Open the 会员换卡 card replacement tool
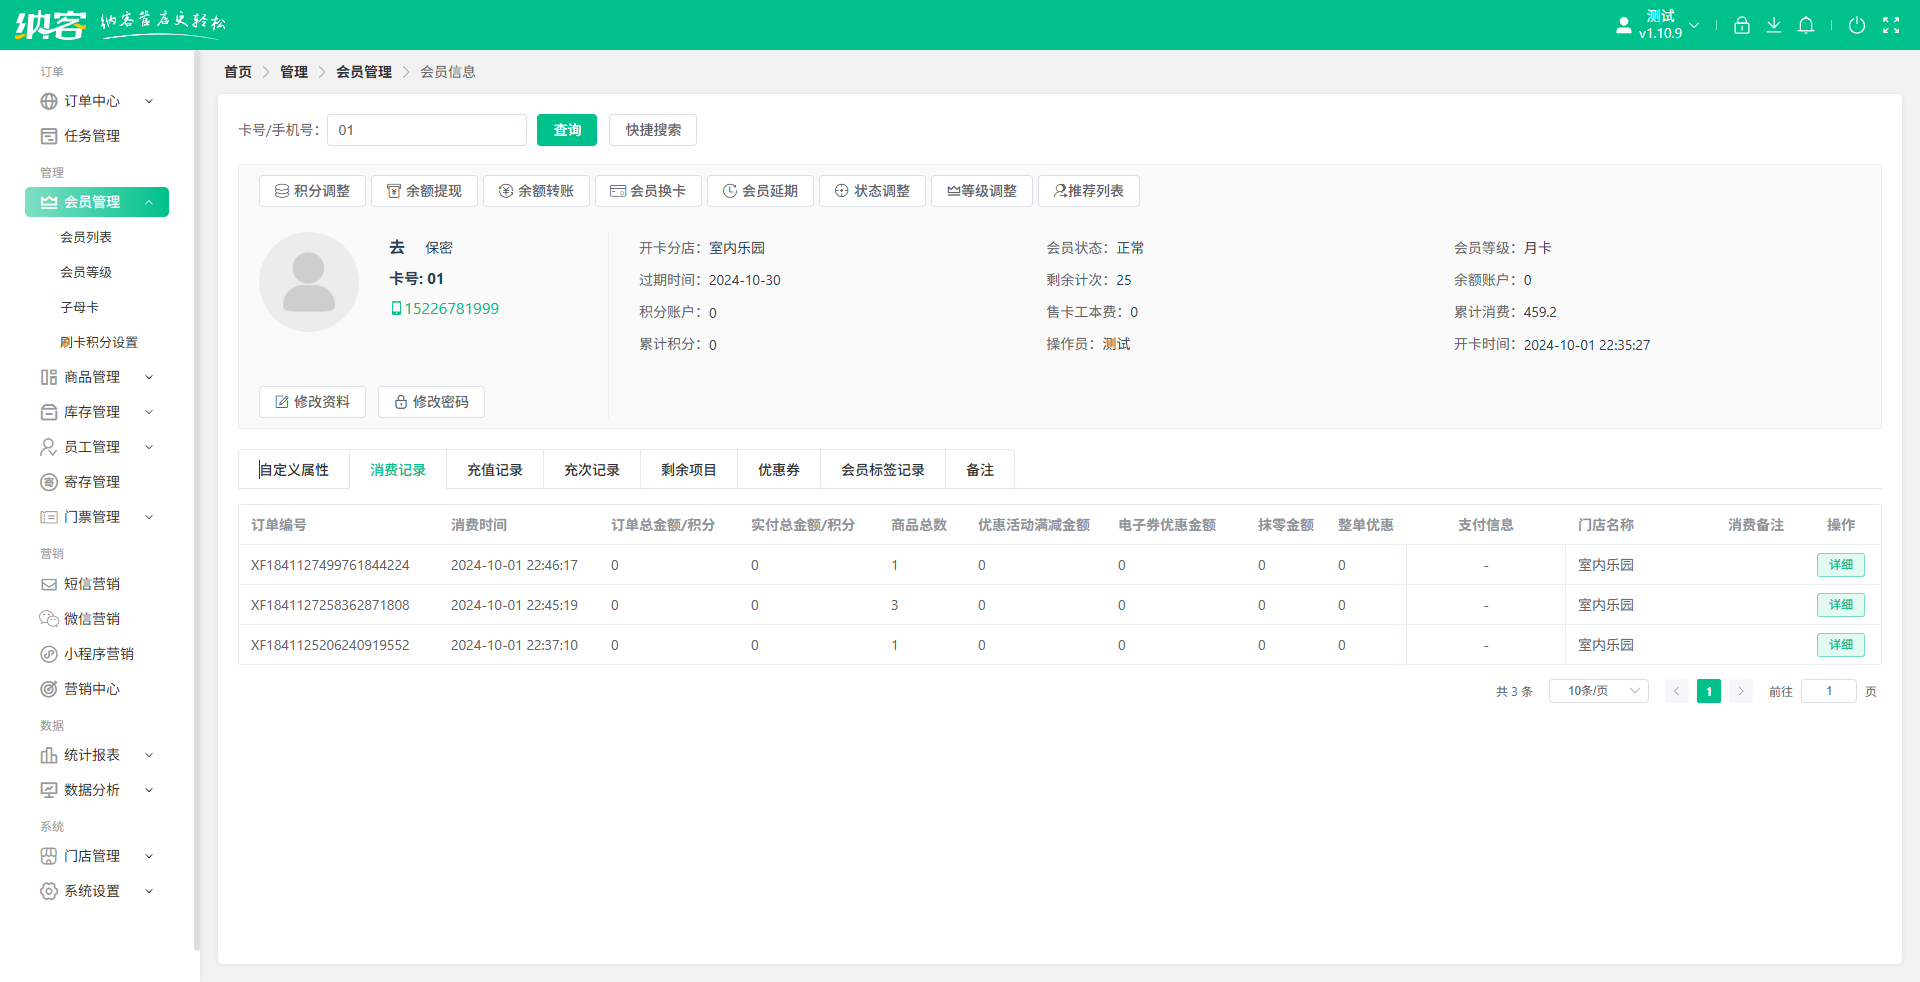 coord(648,191)
